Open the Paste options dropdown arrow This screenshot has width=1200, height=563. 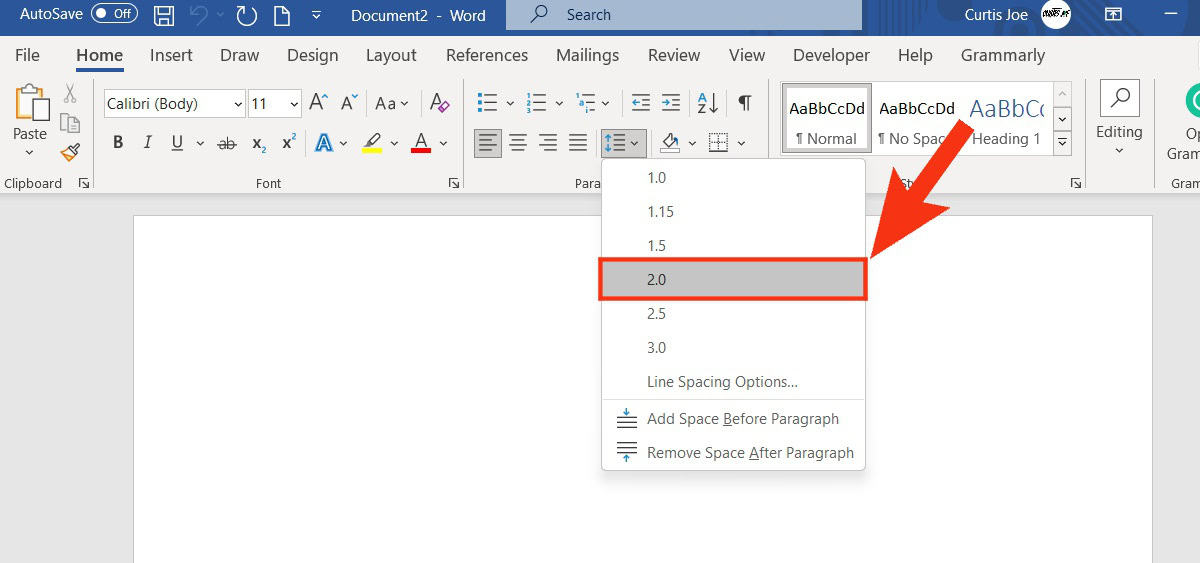coord(29,153)
